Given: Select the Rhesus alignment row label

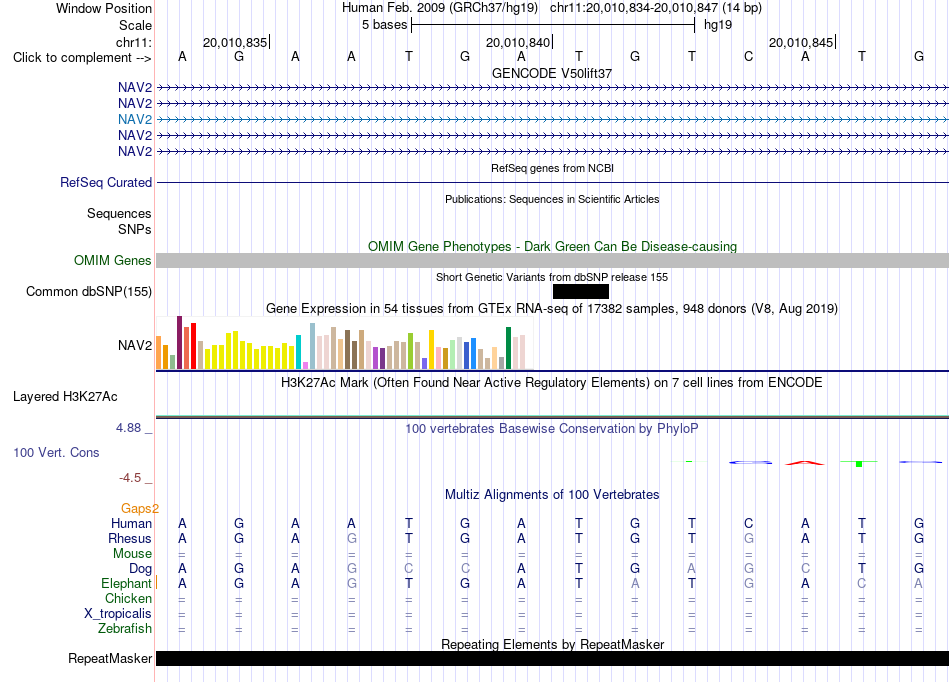Looking at the screenshot, I should pos(130,538).
